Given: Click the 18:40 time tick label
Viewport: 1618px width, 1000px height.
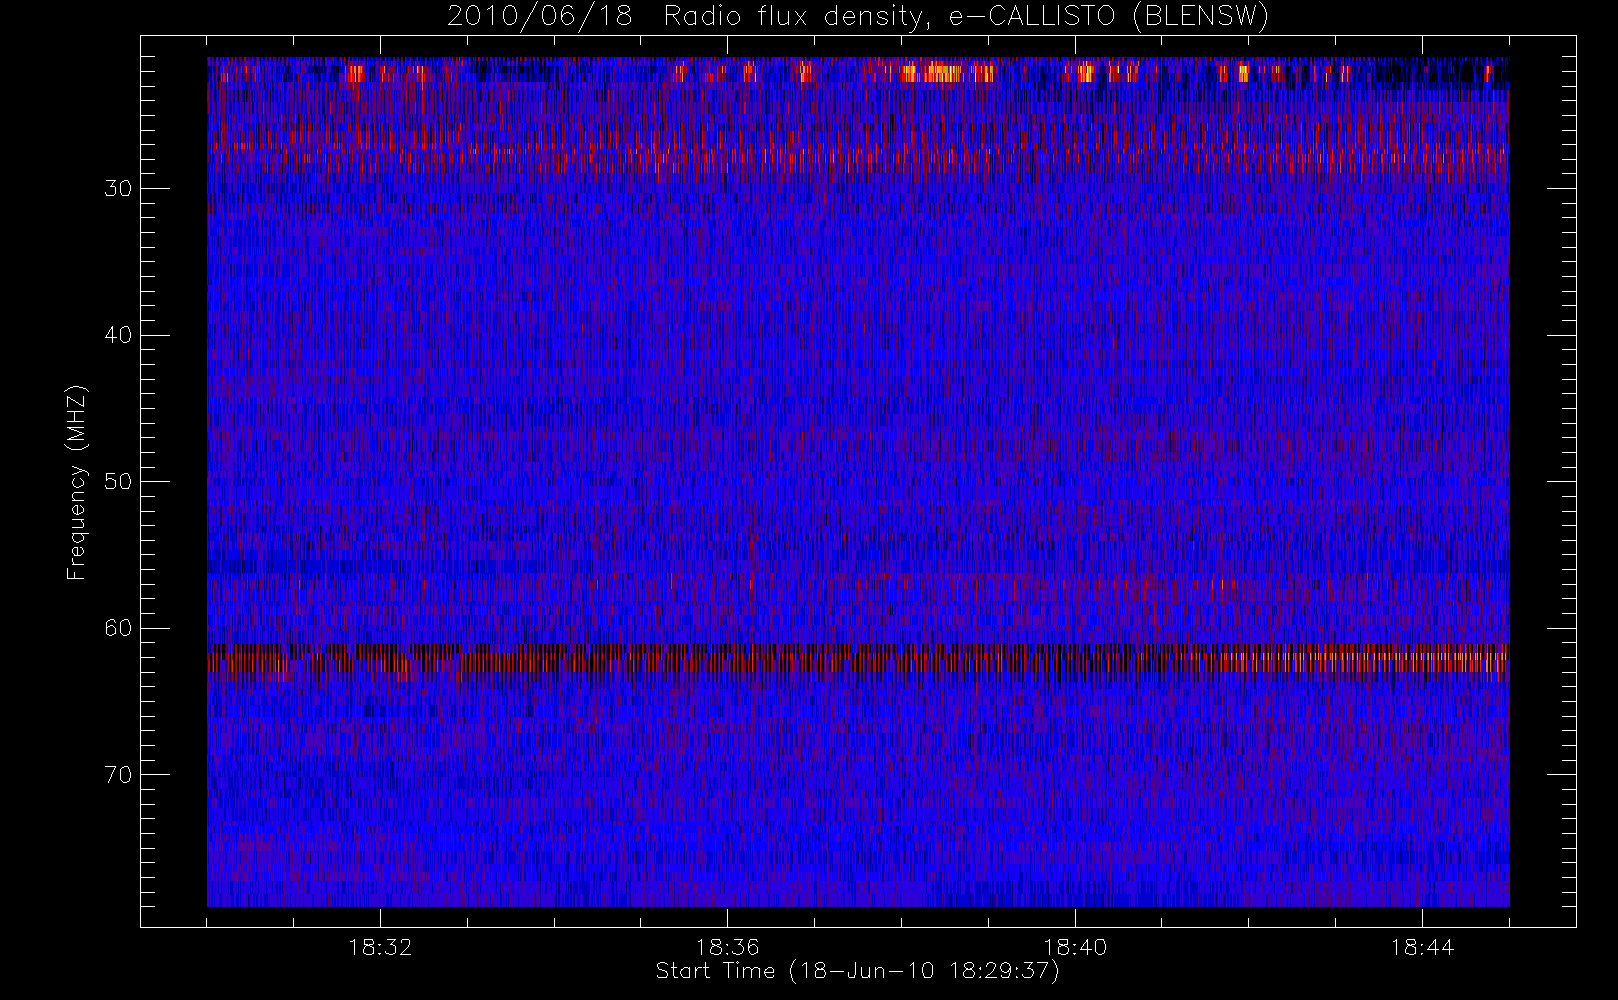Looking at the screenshot, I should pyautogui.click(x=1075, y=947).
